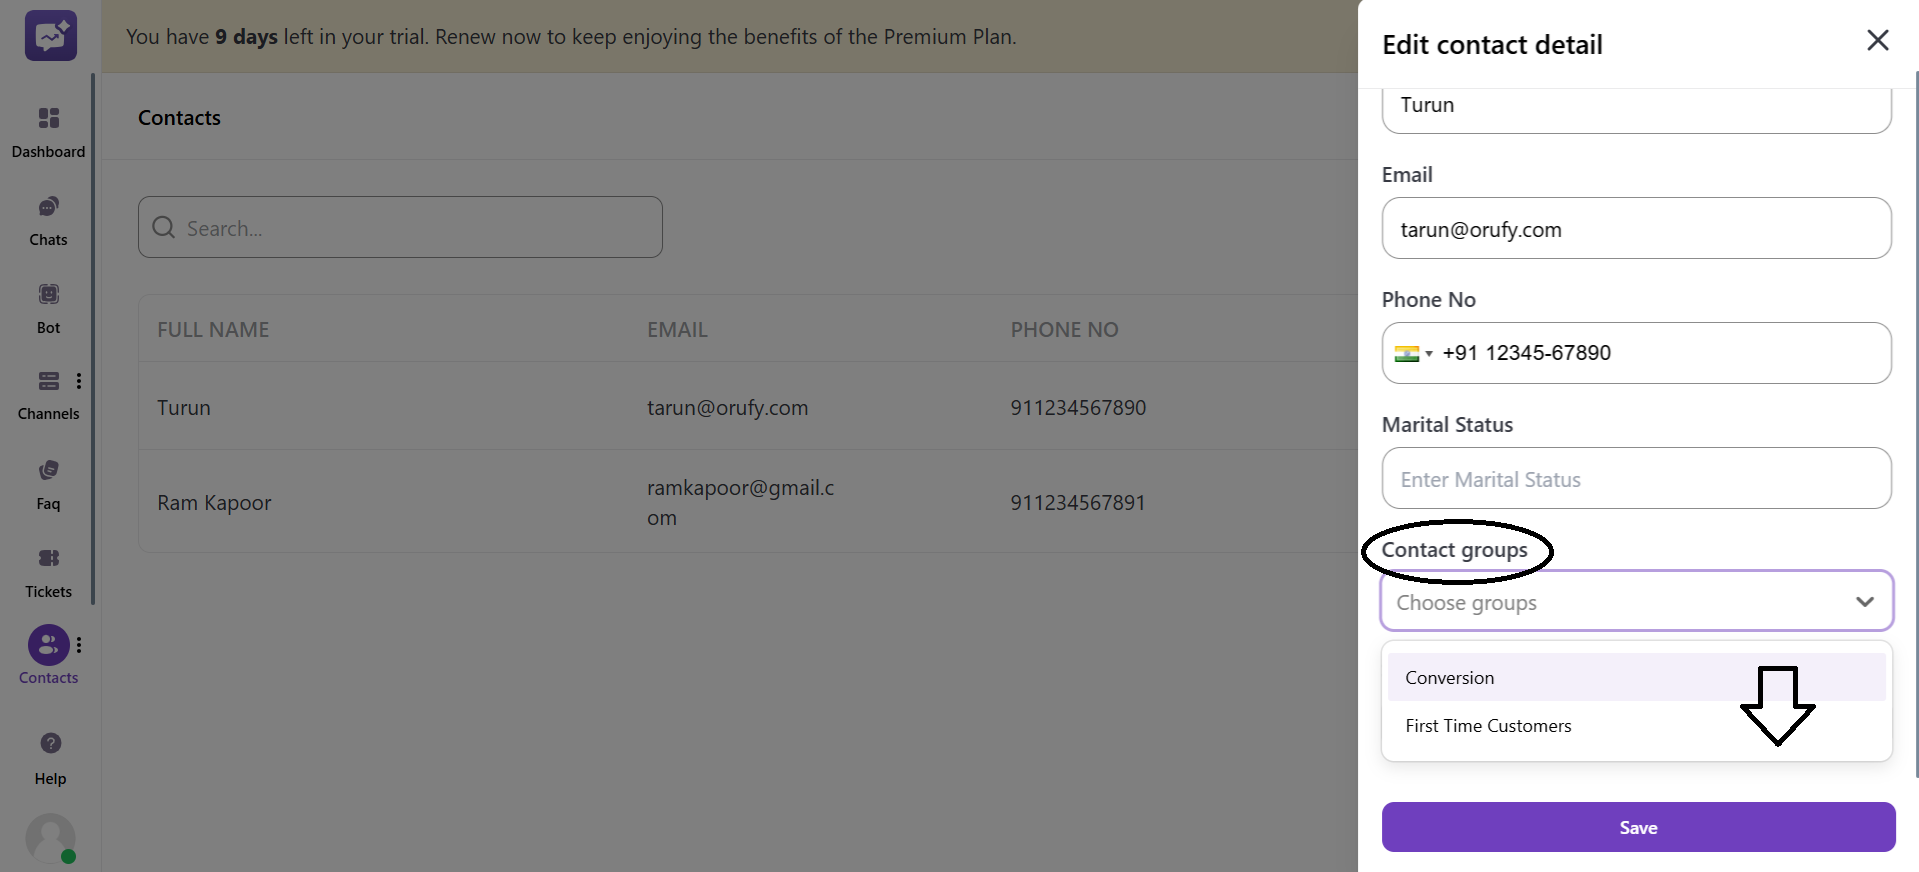The width and height of the screenshot is (1919, 872).
Task: Select the Bot section in sidebar
Action: point(48,305)
